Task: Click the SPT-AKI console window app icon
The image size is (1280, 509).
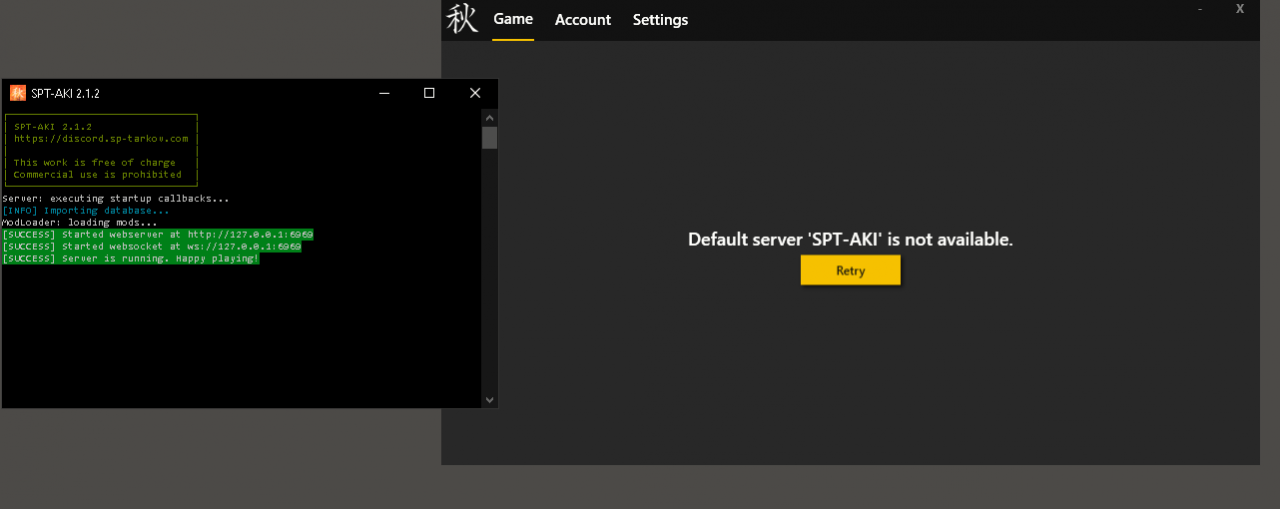Action: (x=18, y=93)
